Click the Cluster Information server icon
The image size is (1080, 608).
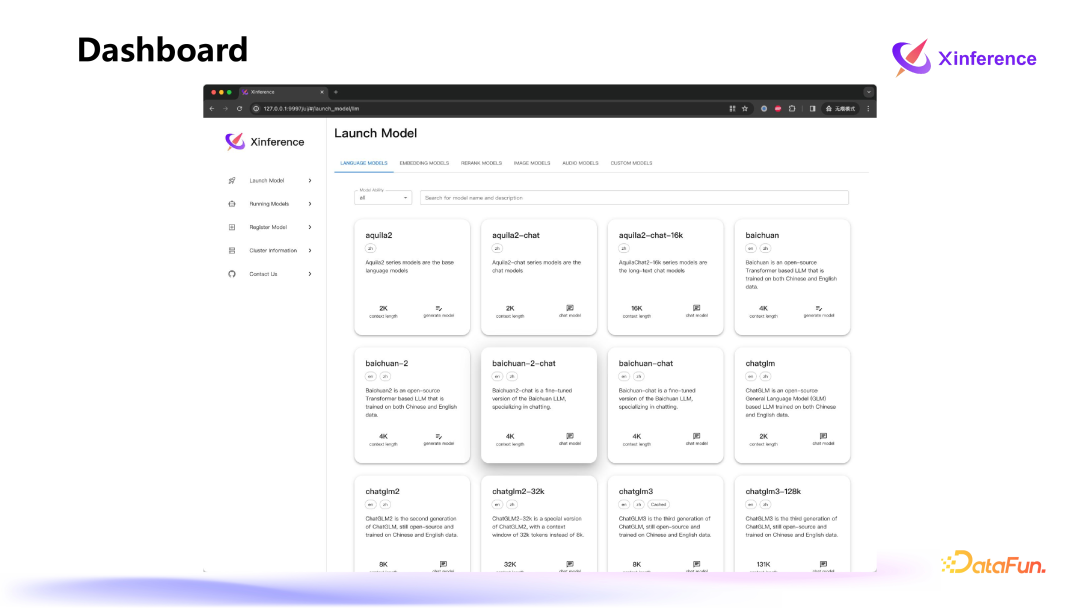coord(232,251)
